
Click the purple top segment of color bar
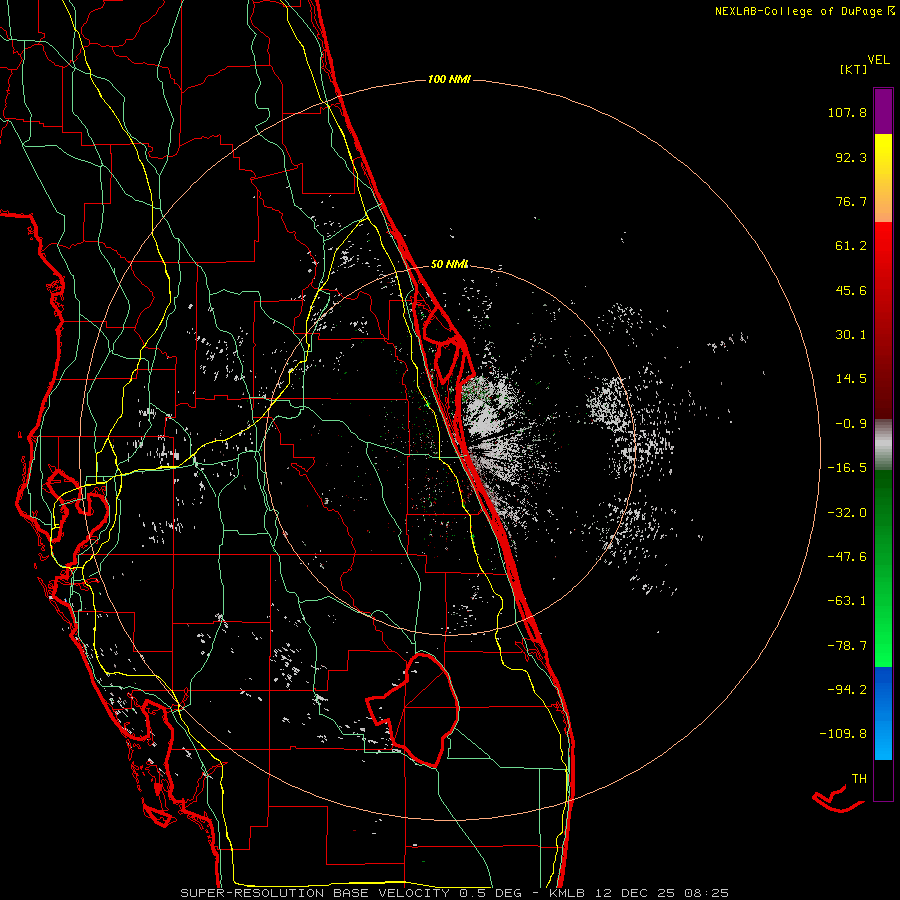point(883,111)
